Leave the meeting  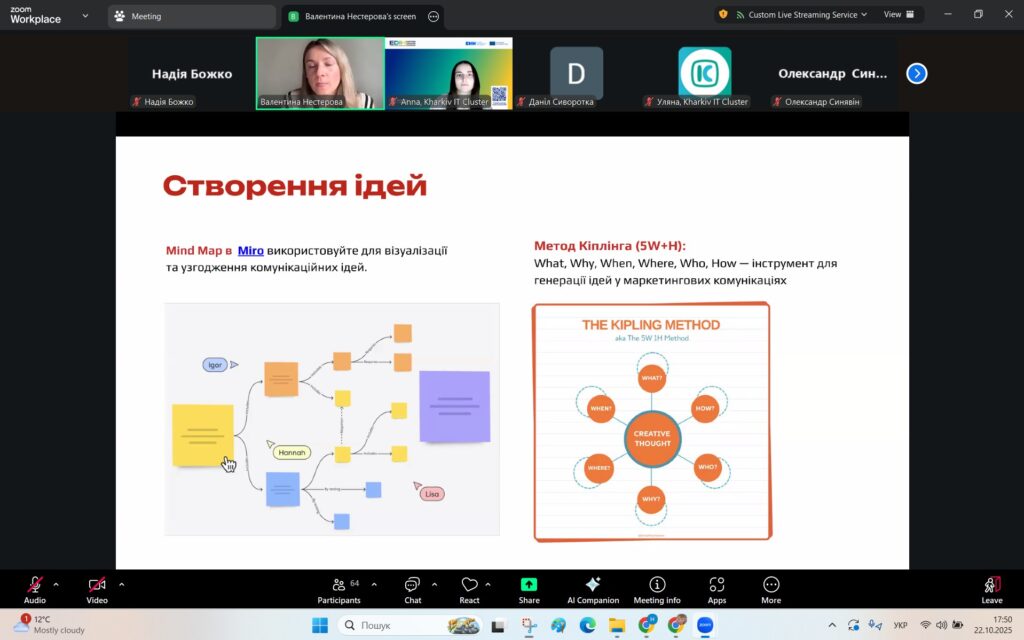(991, 586)
